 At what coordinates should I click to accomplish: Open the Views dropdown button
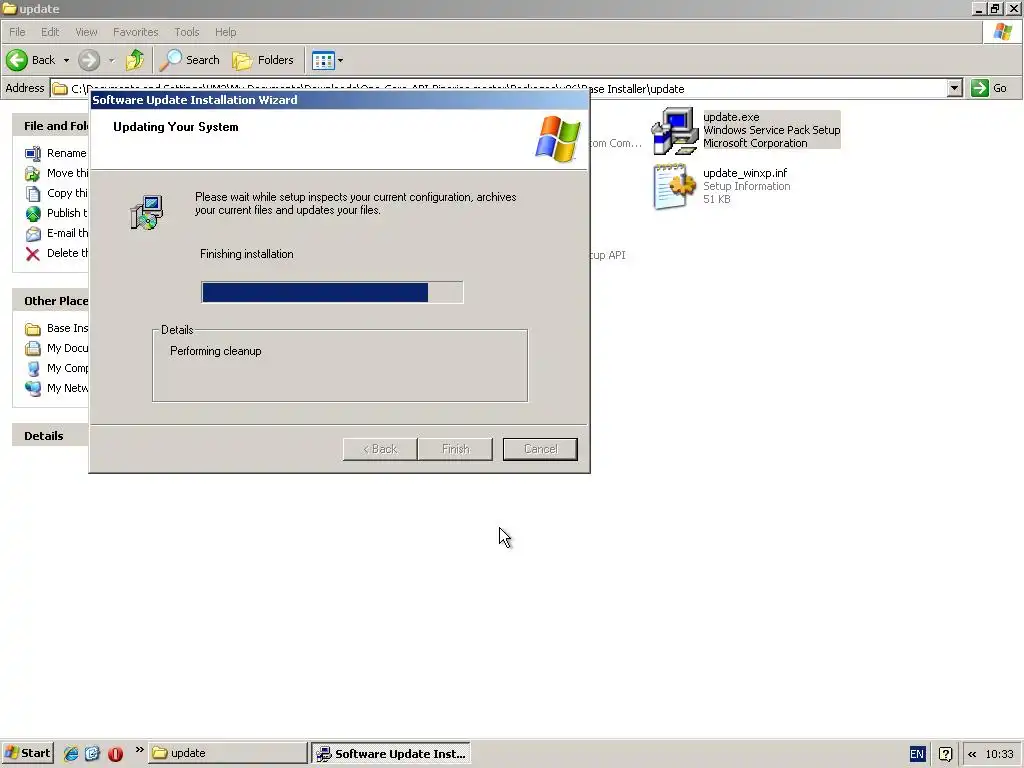[x=327, y=60]
